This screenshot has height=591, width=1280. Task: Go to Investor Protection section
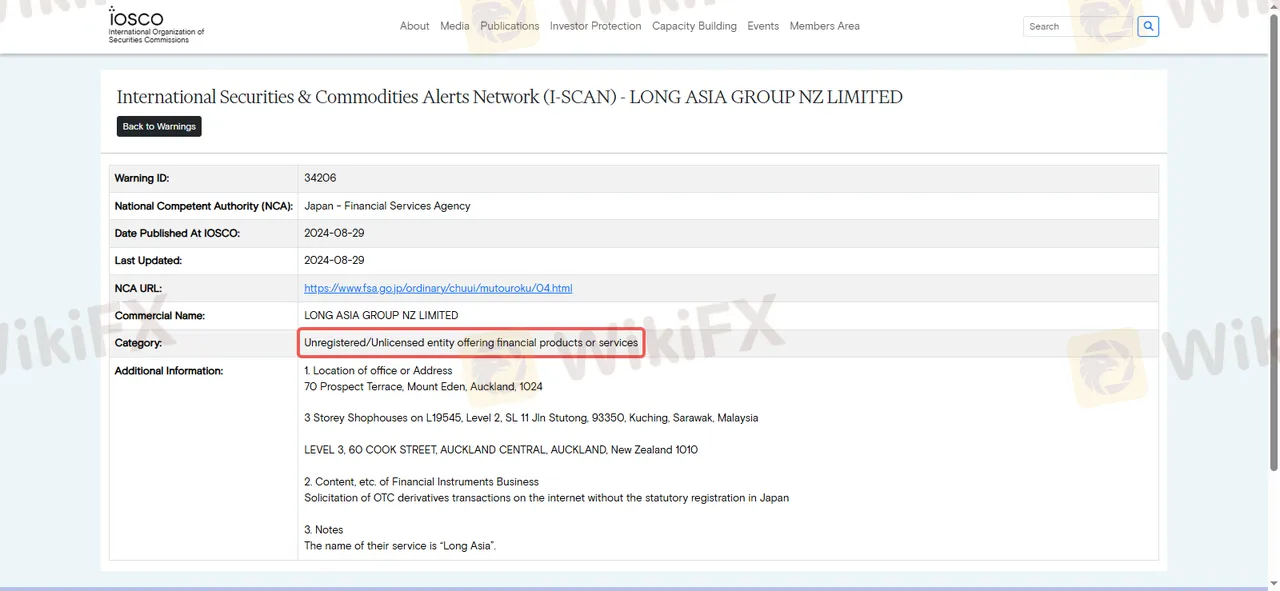pos(595,26)
